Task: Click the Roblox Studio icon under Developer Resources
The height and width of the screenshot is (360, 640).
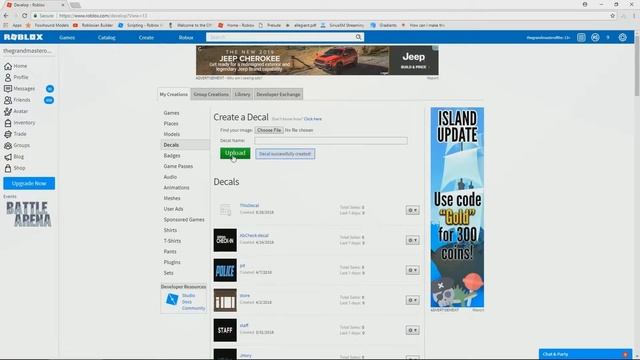Action: (172, 300)
